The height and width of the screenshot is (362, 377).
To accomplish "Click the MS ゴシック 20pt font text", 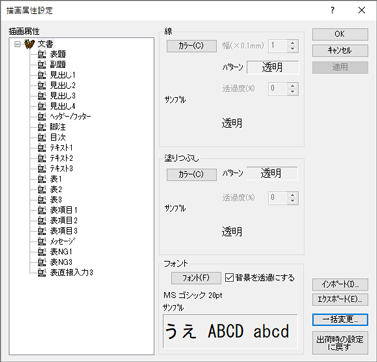I will coord(193,296).
